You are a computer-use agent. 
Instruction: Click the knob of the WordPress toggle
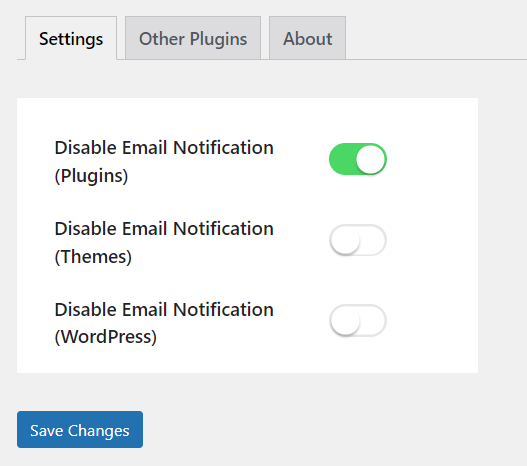pyautogui.click(x=345, y=321)
